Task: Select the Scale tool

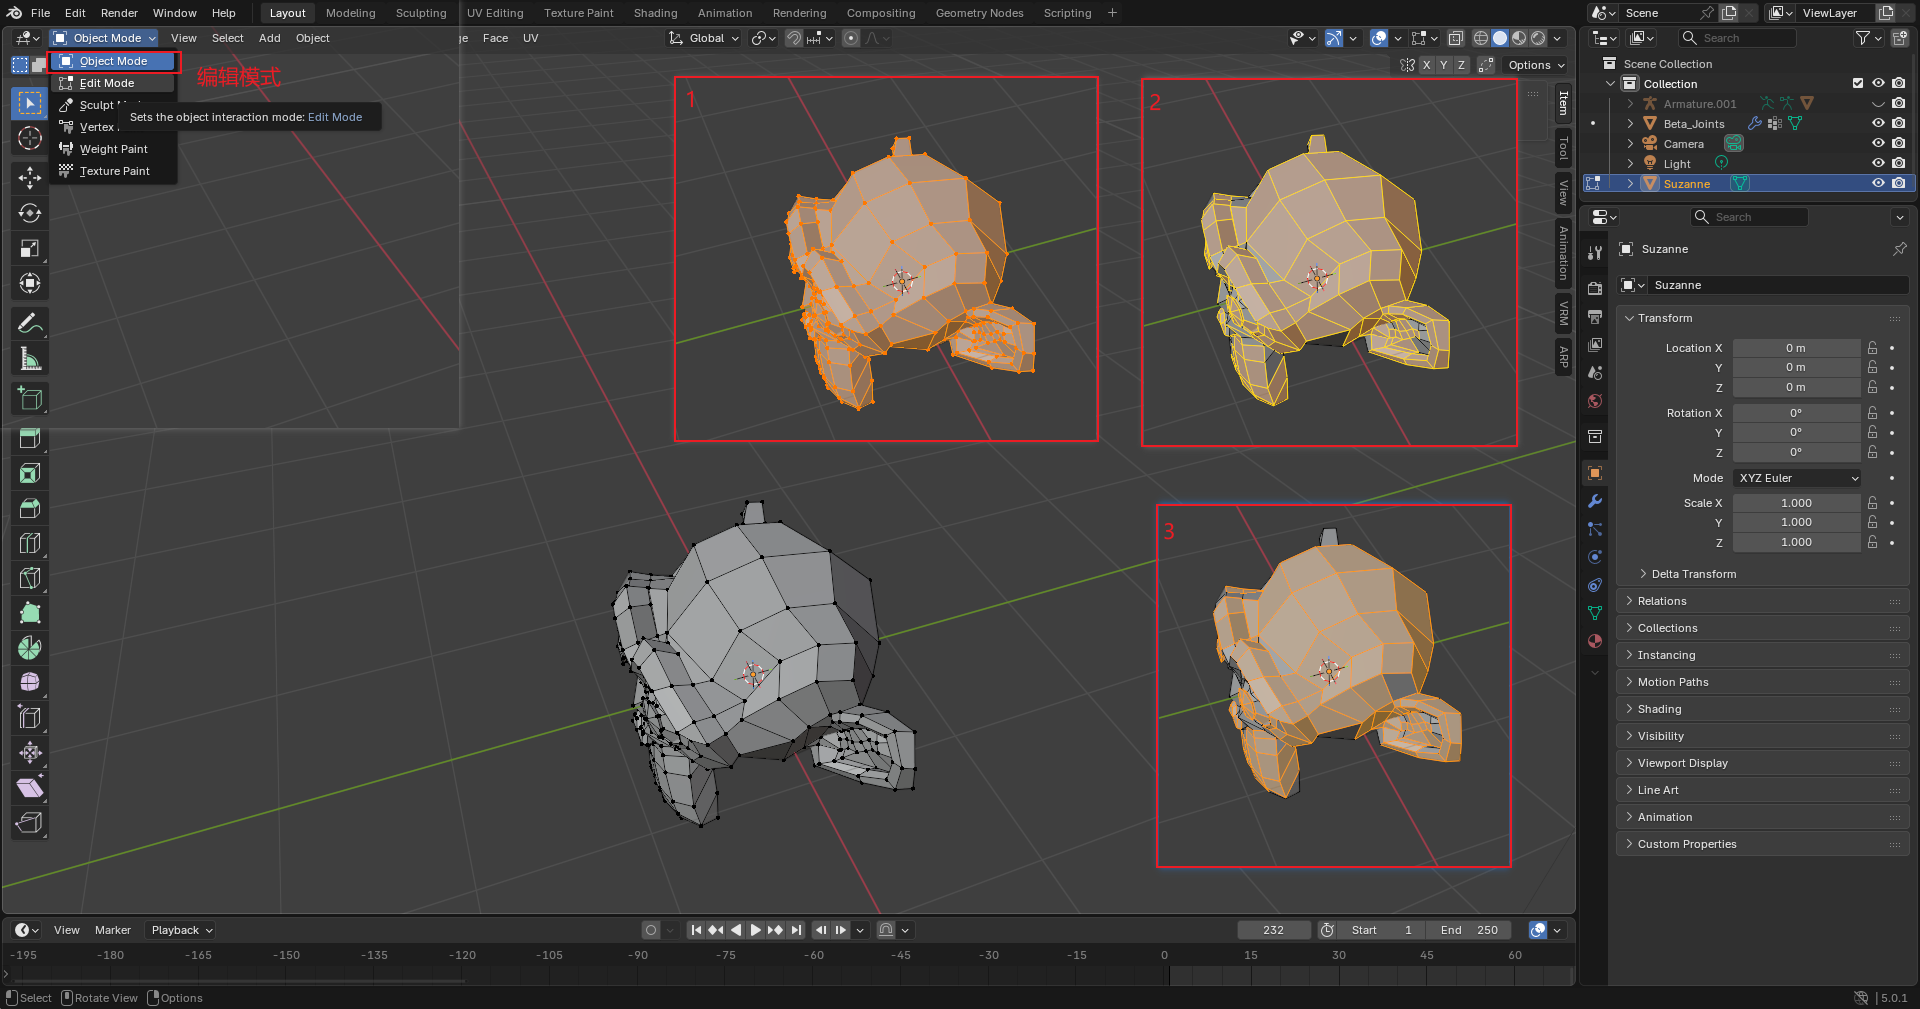Action: 30,249
